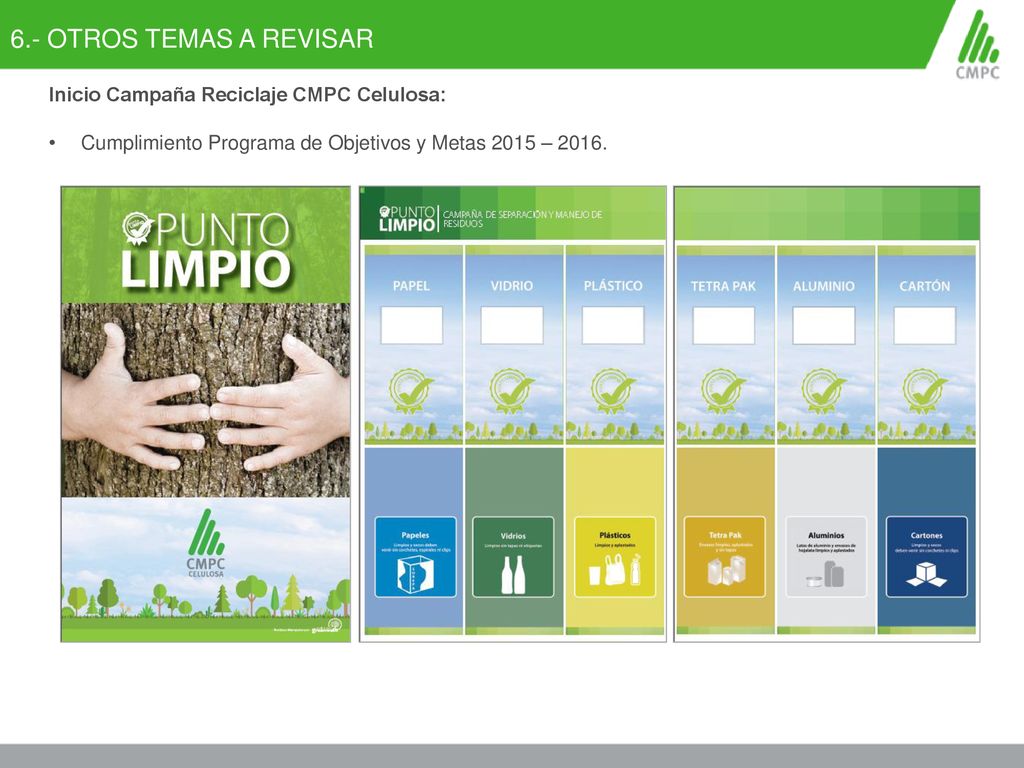Image resolution: width=1024 pixels, height=768 pixels.
Task: Click the white box under PAPEL
Action: [x=411, y=325]
